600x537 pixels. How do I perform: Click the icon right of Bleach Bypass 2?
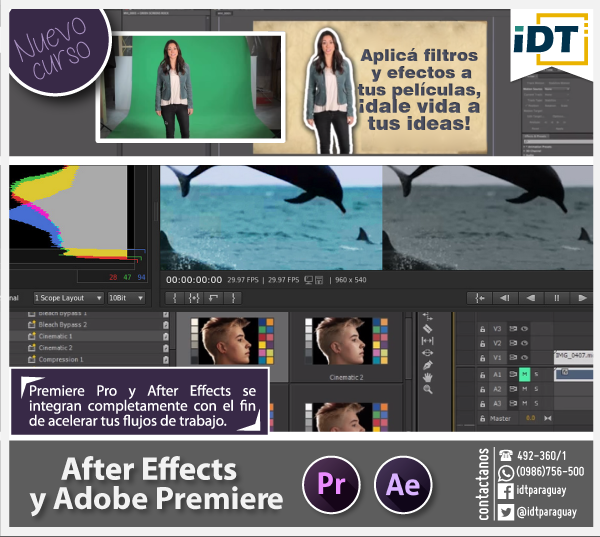pos(166,325)
